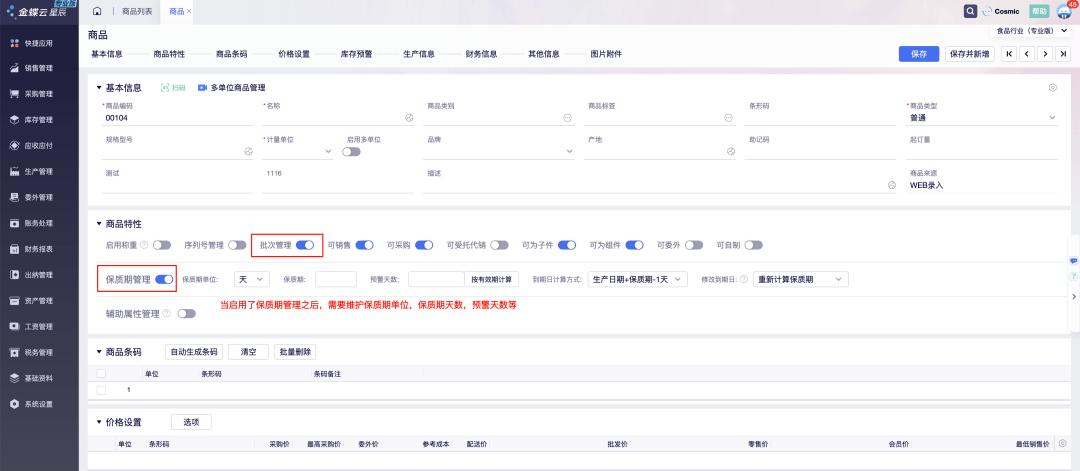Open the price table column settings gear
The height and width of the screenshot is (471, 1080).
[x=1062, y=443]
